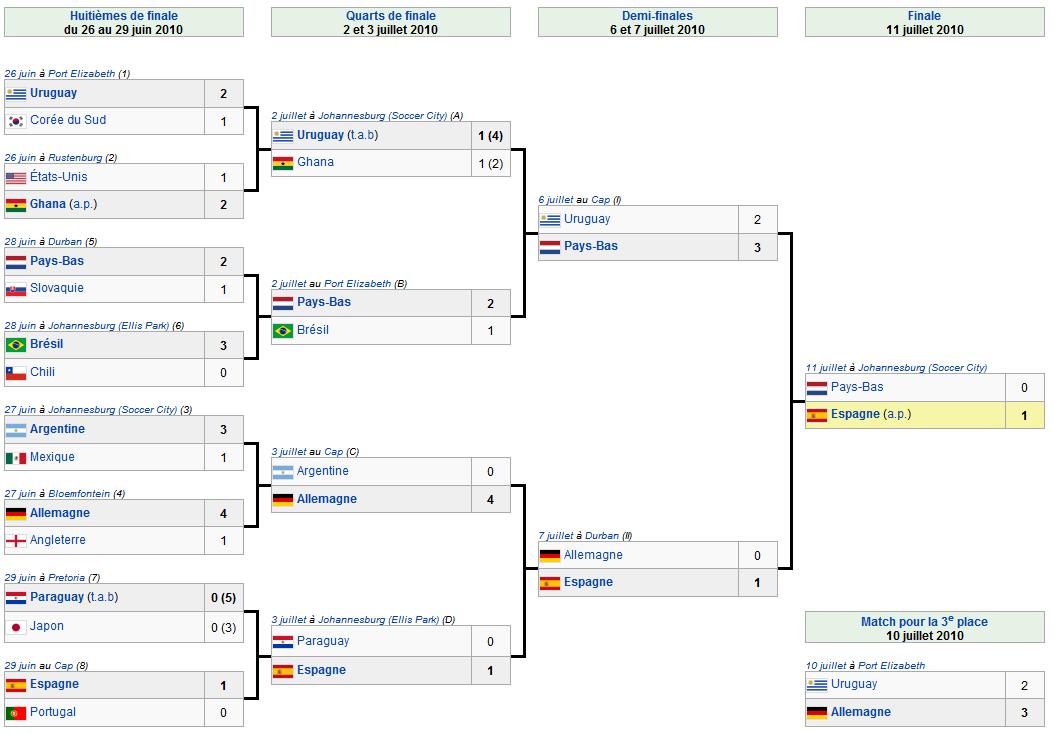The image size is (1054, 734).
Task: Click the Portugal flag icon
Action: click(x=16, y=712)
